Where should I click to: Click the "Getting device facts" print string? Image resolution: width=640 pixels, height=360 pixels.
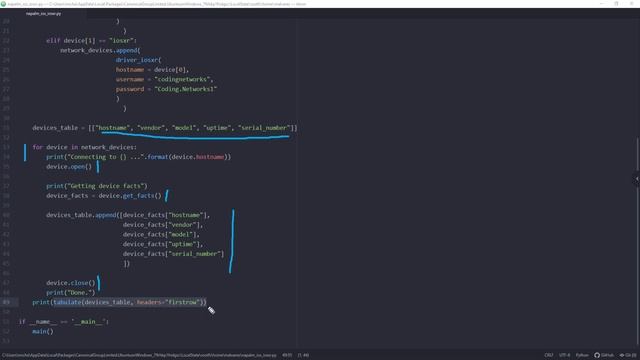(107, 186)
